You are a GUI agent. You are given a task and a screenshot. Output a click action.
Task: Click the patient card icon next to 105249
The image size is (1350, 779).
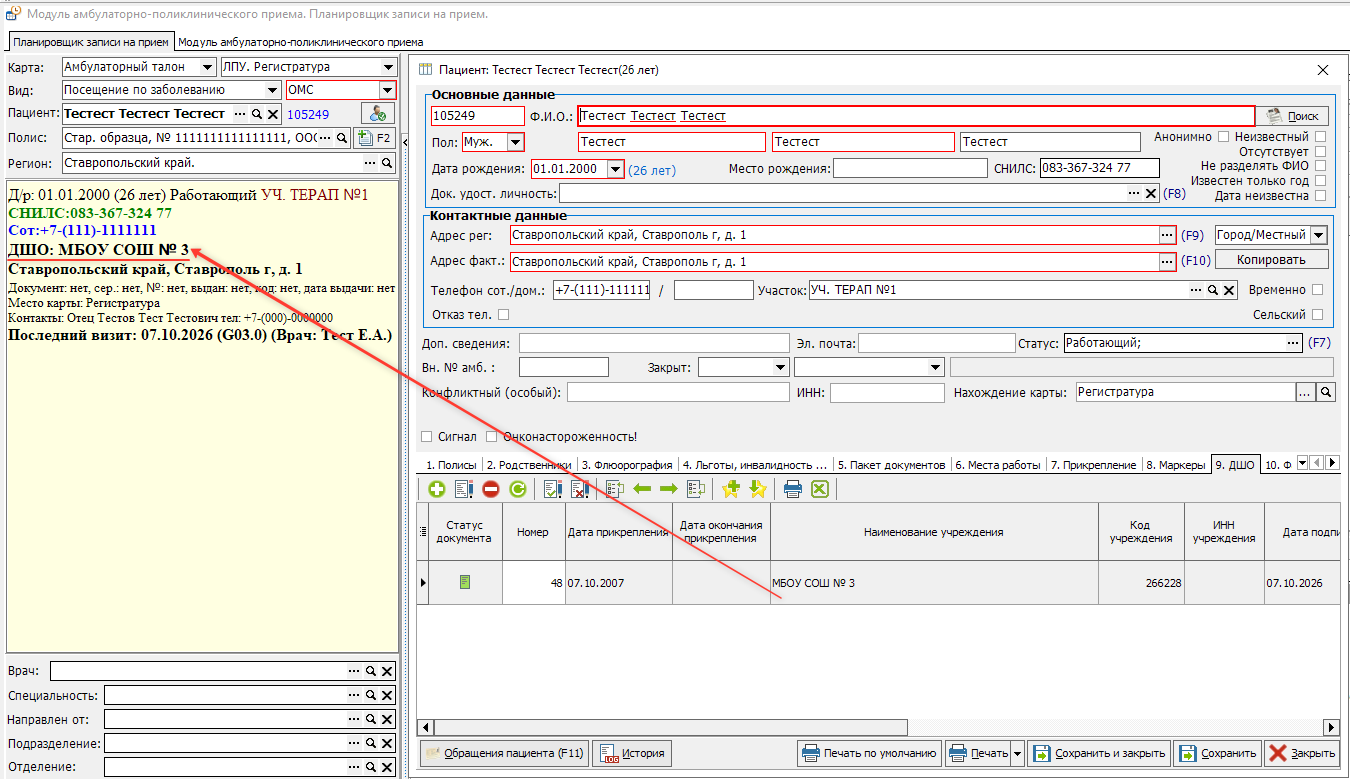[377, 114]
